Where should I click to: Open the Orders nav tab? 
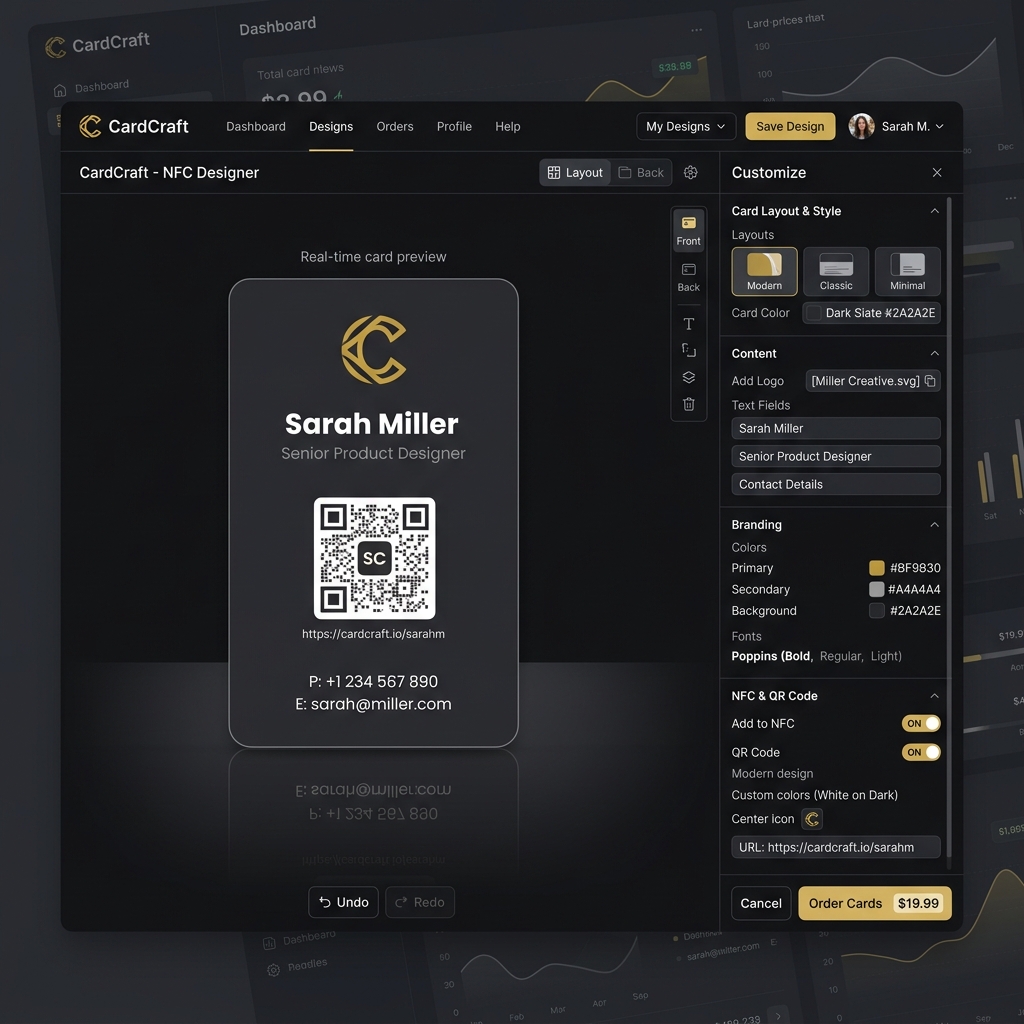point(394,126)
